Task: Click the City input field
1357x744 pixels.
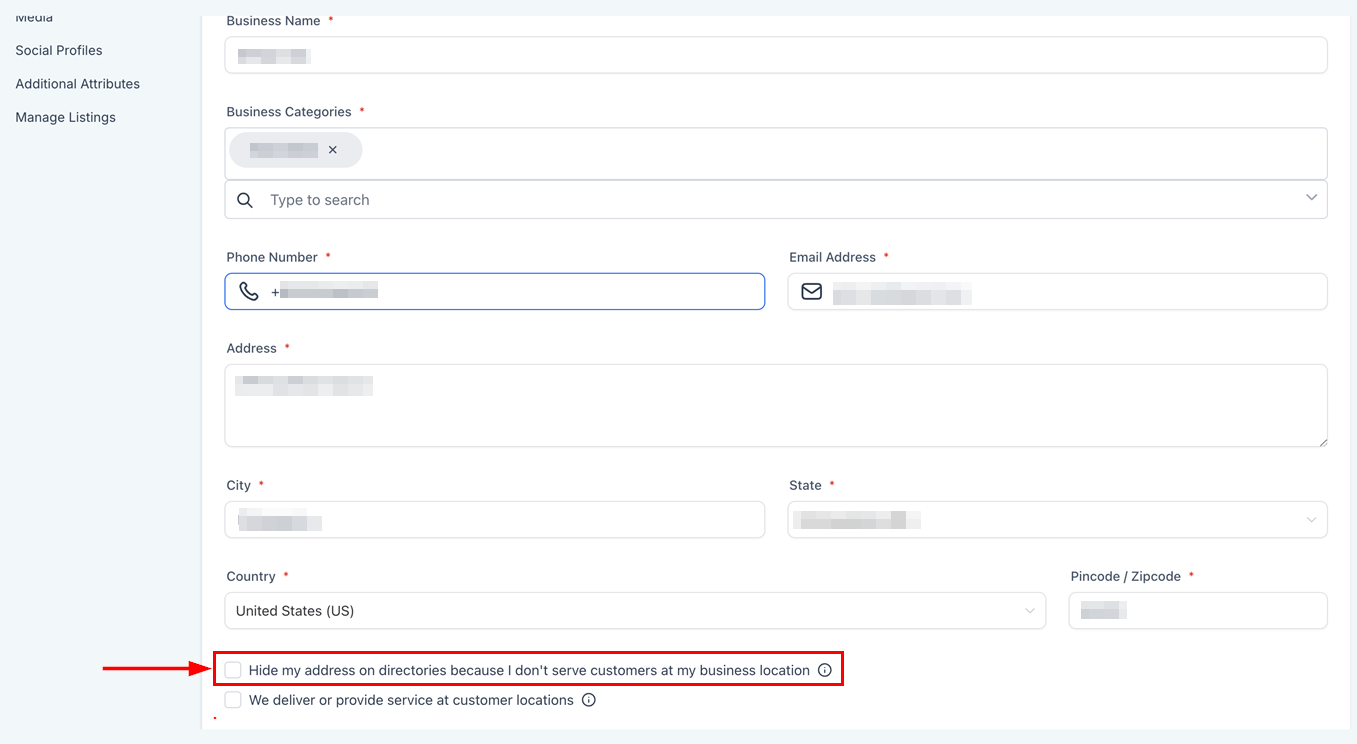Action: [495, 520]
